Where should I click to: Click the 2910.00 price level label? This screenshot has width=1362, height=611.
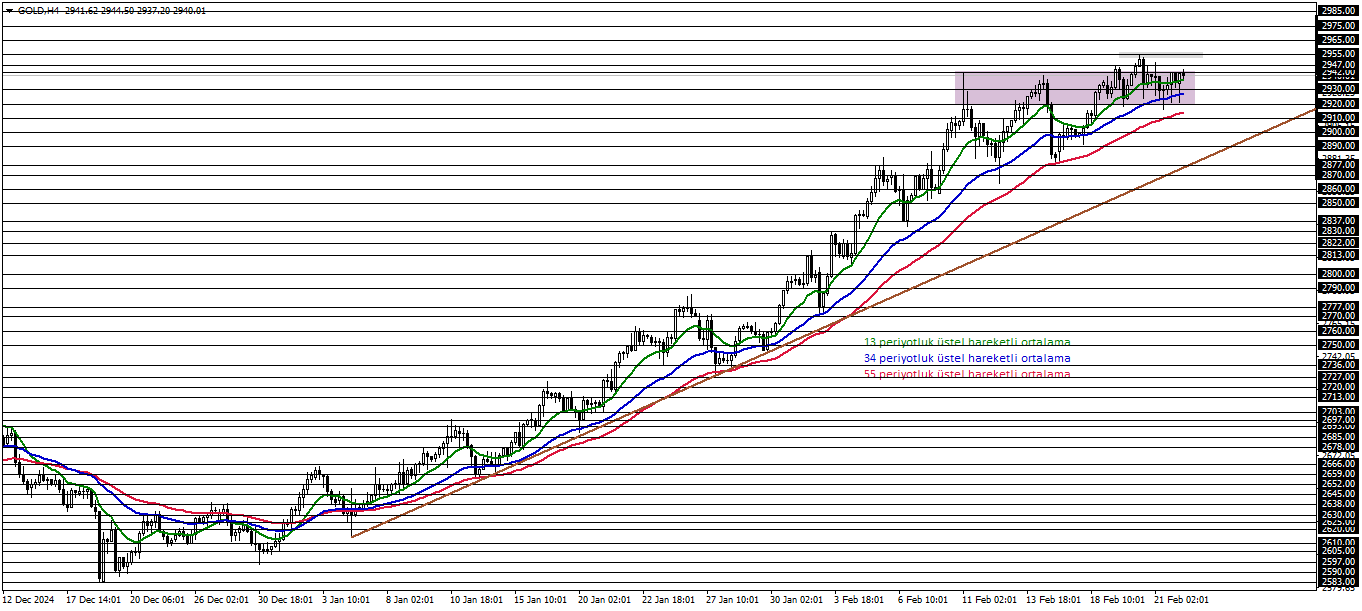1339,118
